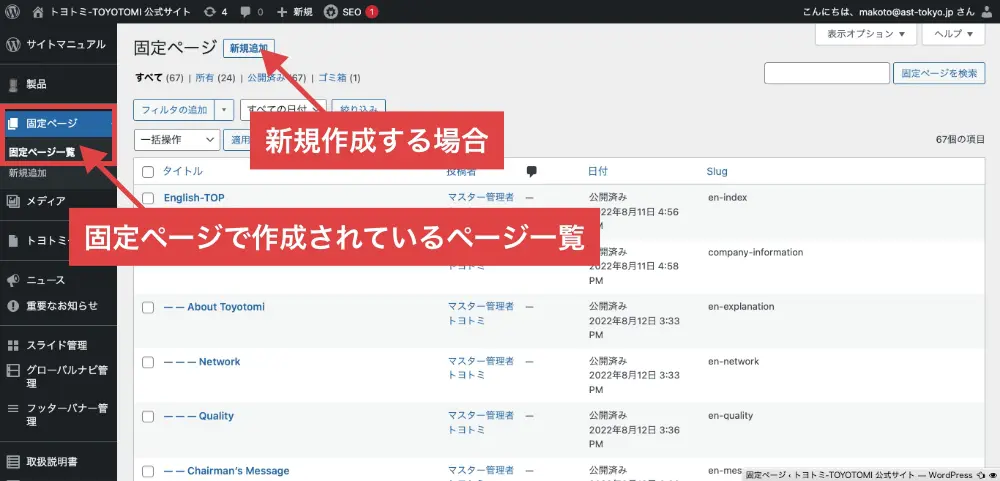Open the Quality page link
1000x481 pixels.
pos(199,416)
